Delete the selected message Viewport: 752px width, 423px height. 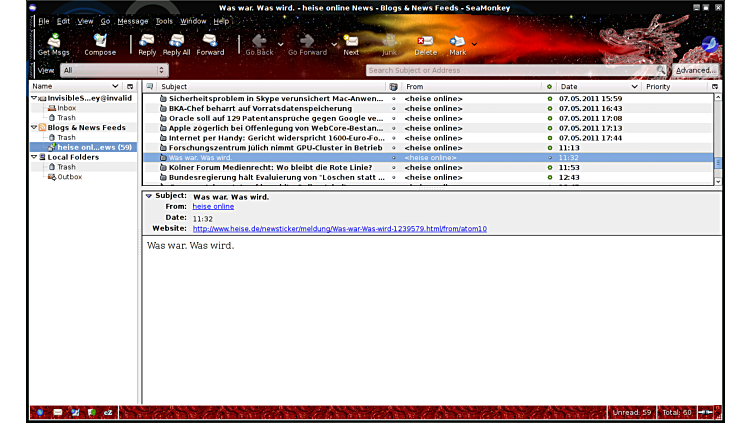point(425,44)
